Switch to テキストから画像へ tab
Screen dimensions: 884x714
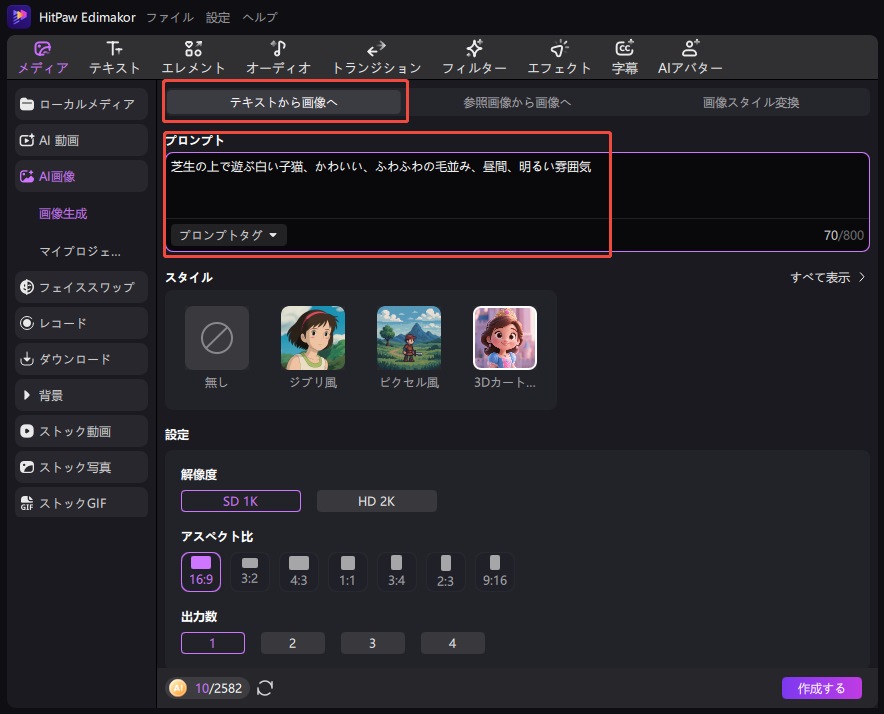point(284,102)
